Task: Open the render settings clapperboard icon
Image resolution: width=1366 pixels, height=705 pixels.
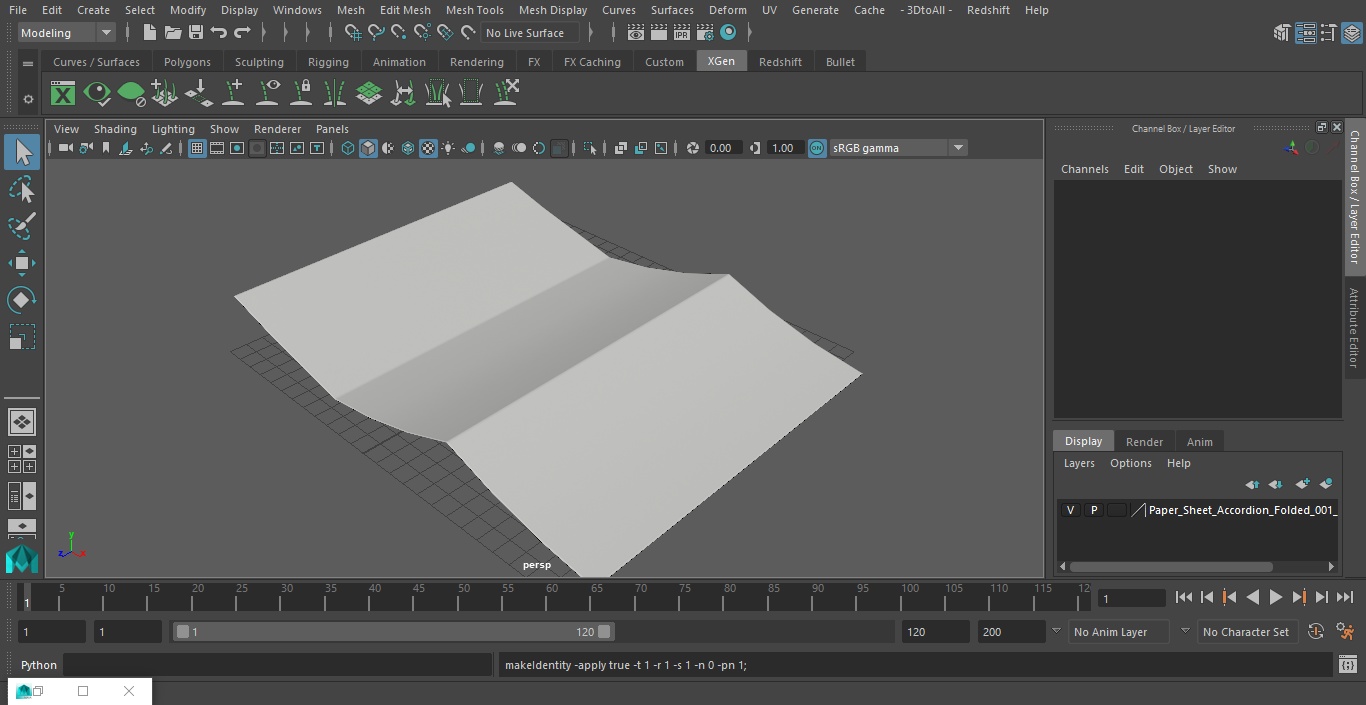Action: tap(705, 33)
